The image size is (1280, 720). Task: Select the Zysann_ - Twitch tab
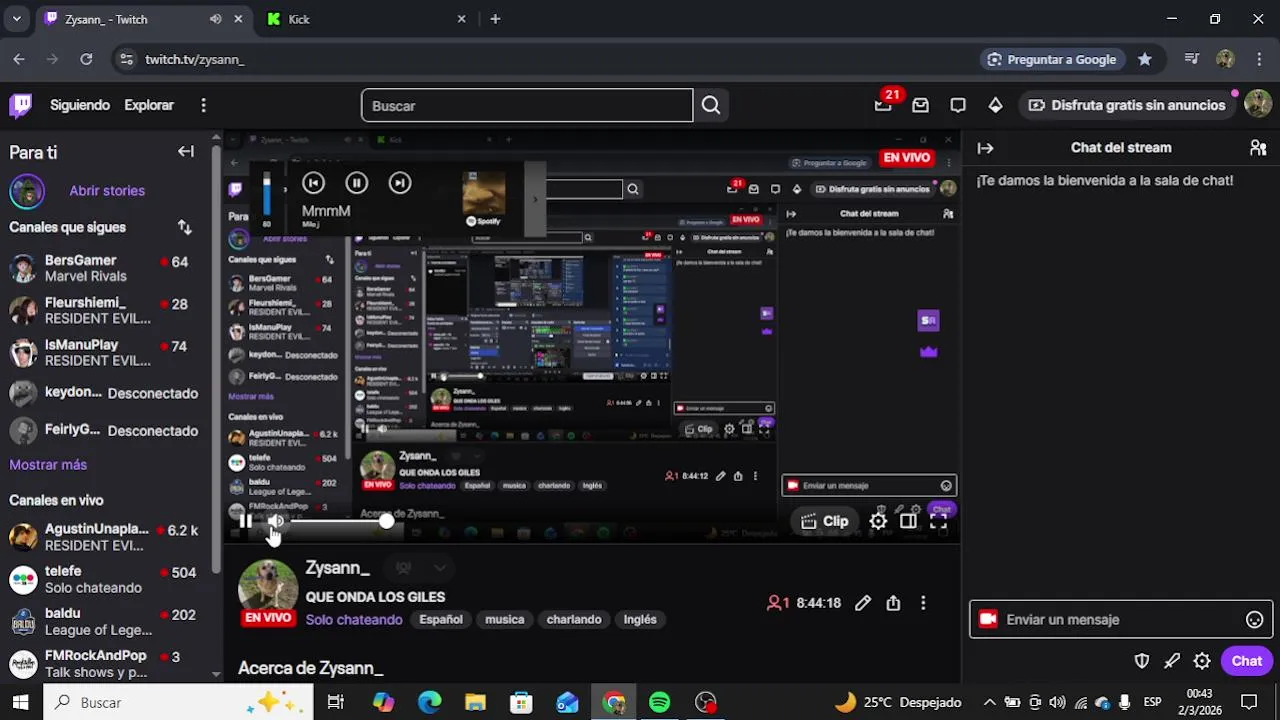144,19
